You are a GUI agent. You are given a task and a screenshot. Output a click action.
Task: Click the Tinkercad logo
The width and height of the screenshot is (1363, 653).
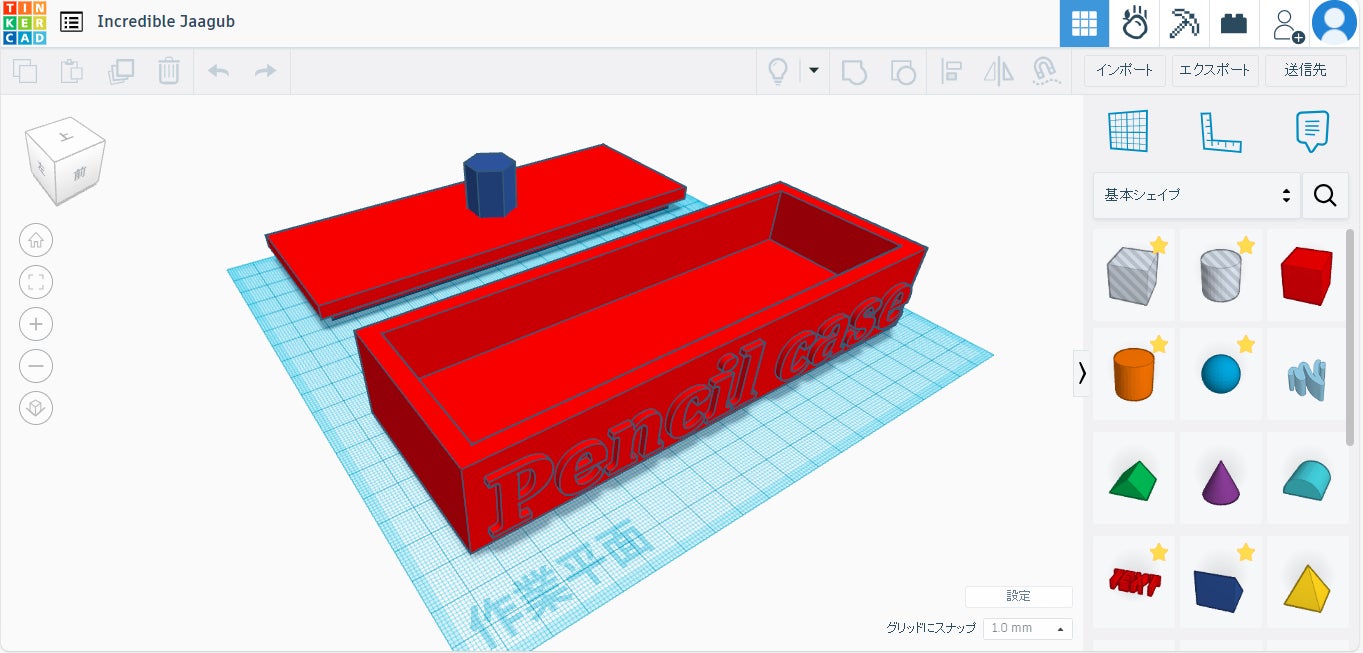coord(24,22)
